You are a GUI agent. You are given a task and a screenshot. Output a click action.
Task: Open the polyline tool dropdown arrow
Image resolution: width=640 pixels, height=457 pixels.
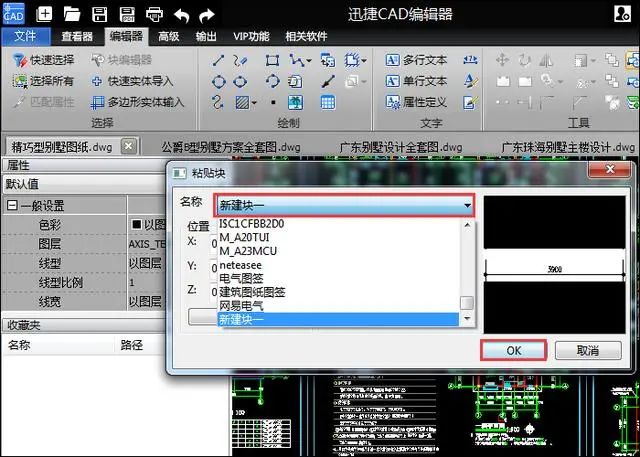pyautogui.click(x=309, y=61)
